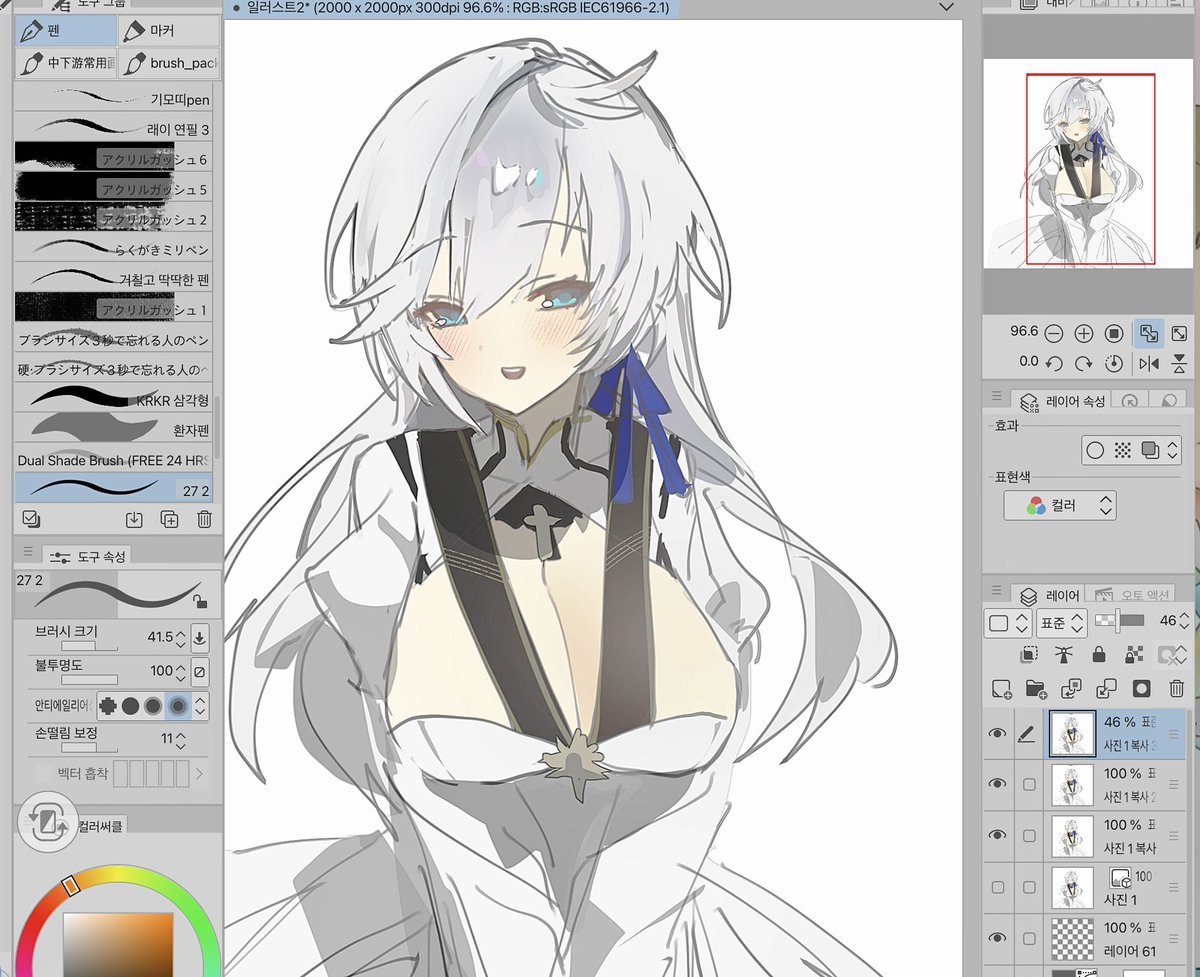Toggle set as reference layer lighthouse icon
Viewport: 1200px width, 977px height.
coord(1063,655)
